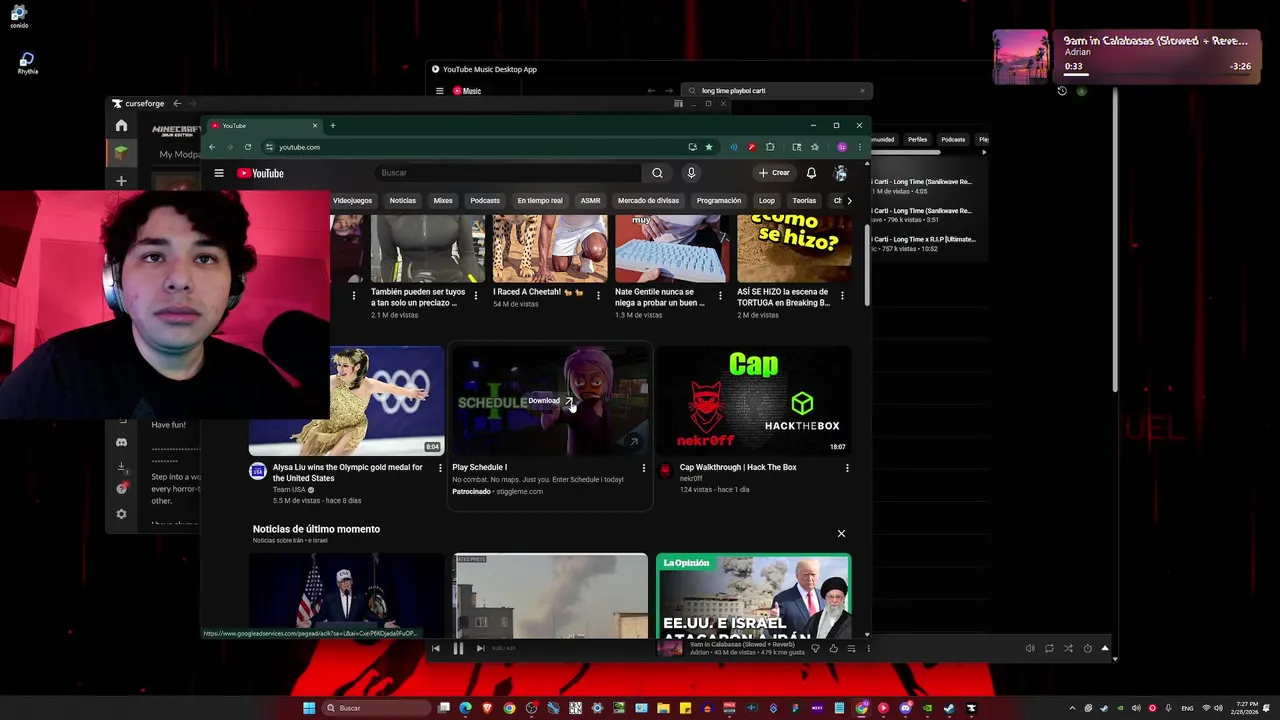
Task: Toggle shuffle in YouTube Music player
Action: [x=1068, y=648]
